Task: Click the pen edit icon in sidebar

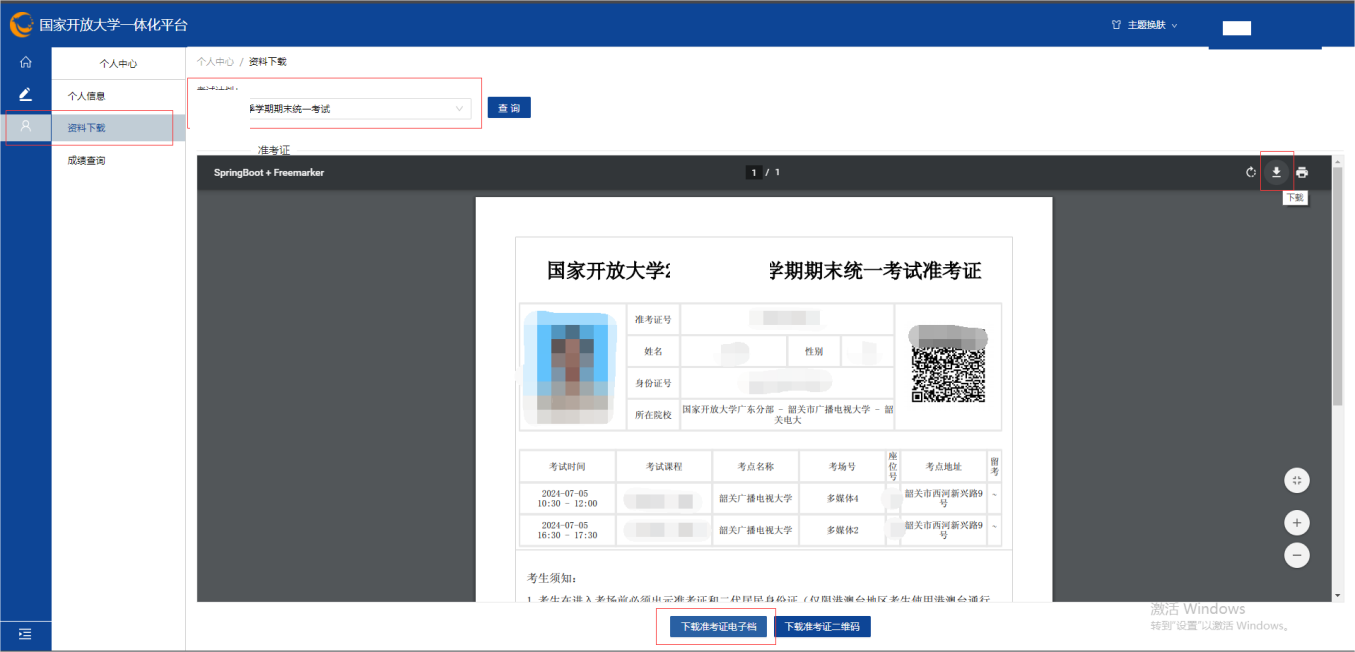Action: pos(26,94)
